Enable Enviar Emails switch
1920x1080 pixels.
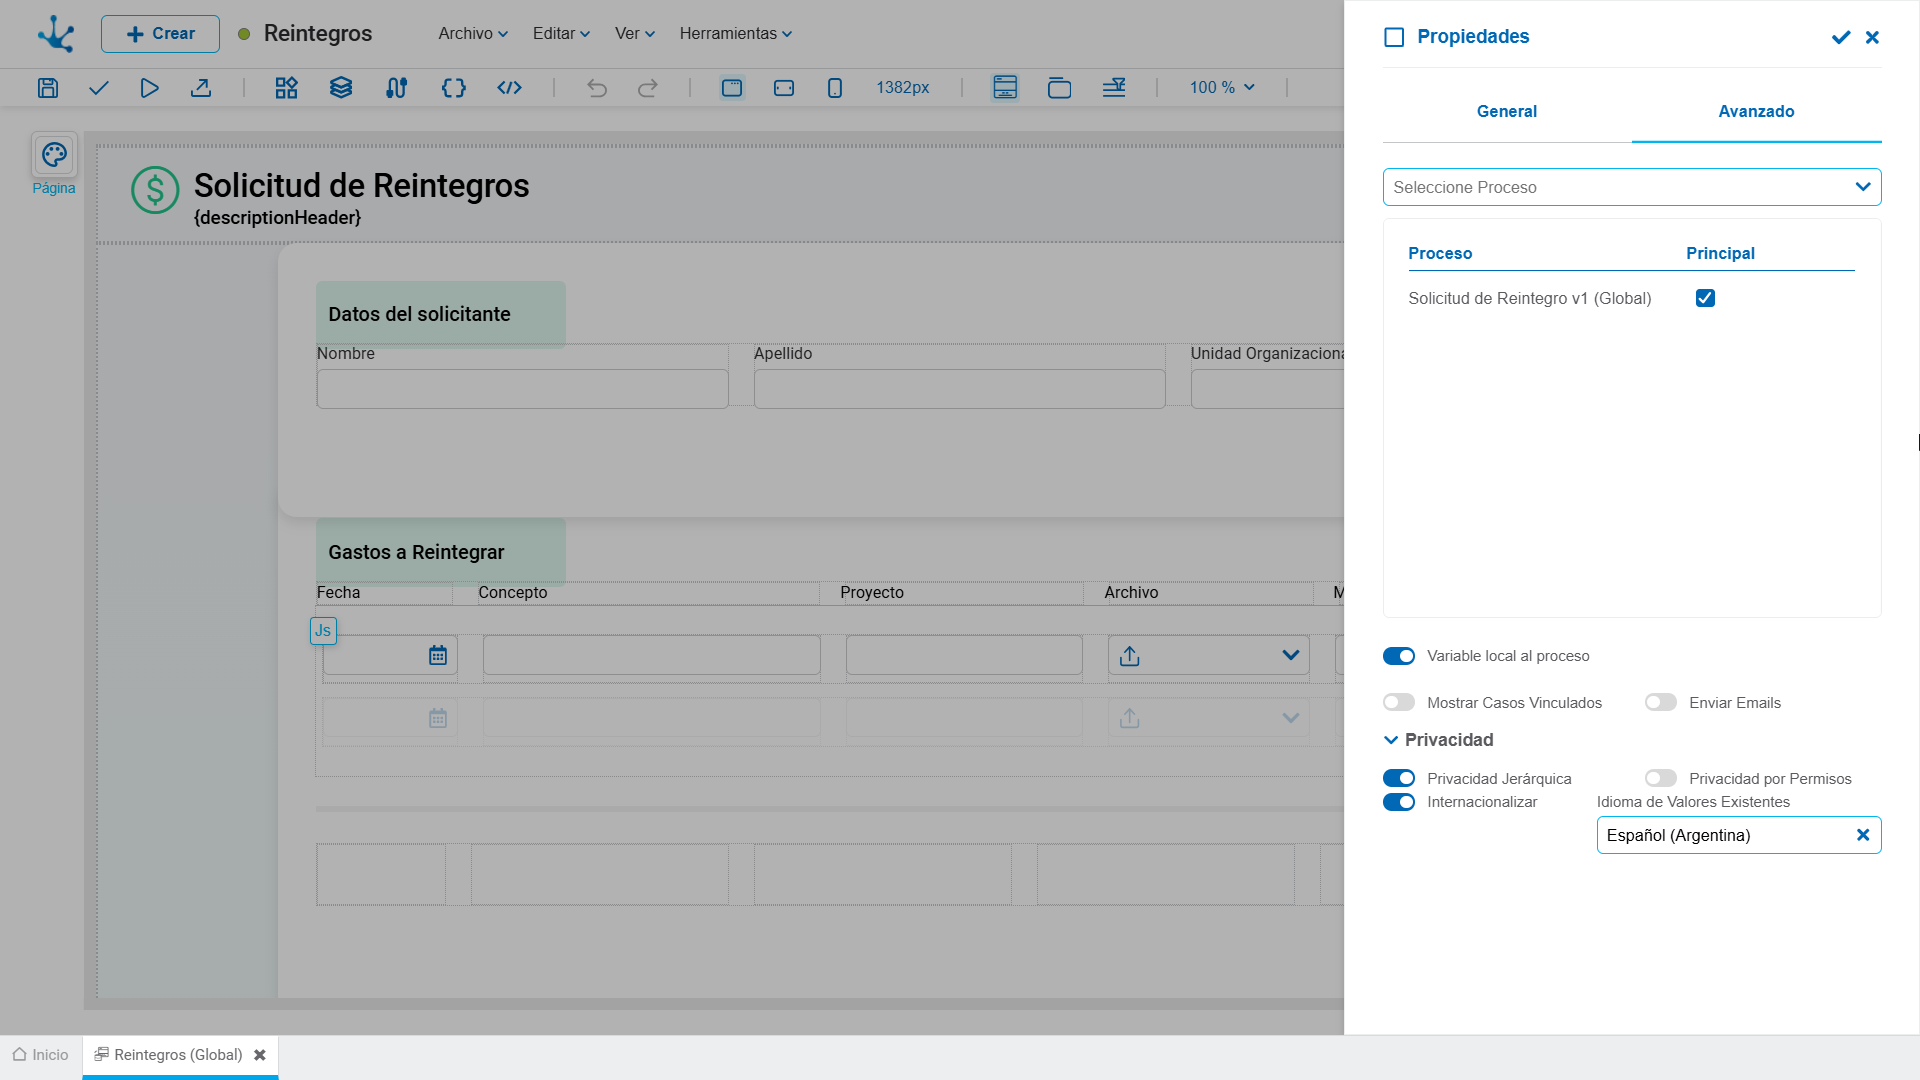pos(1661,703)
